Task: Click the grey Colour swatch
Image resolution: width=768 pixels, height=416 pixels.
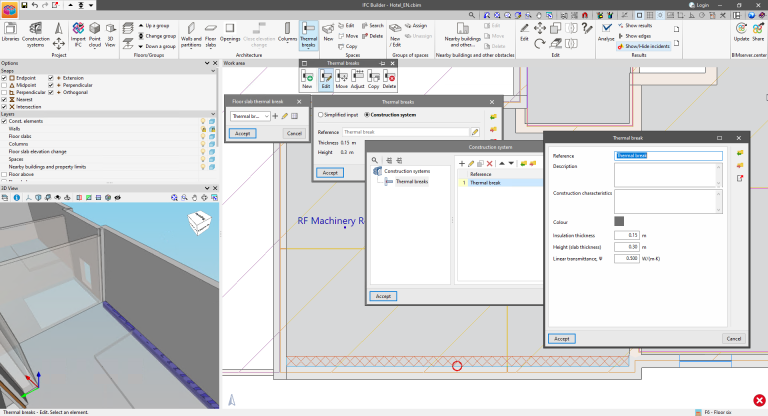Action: [619, 221]
